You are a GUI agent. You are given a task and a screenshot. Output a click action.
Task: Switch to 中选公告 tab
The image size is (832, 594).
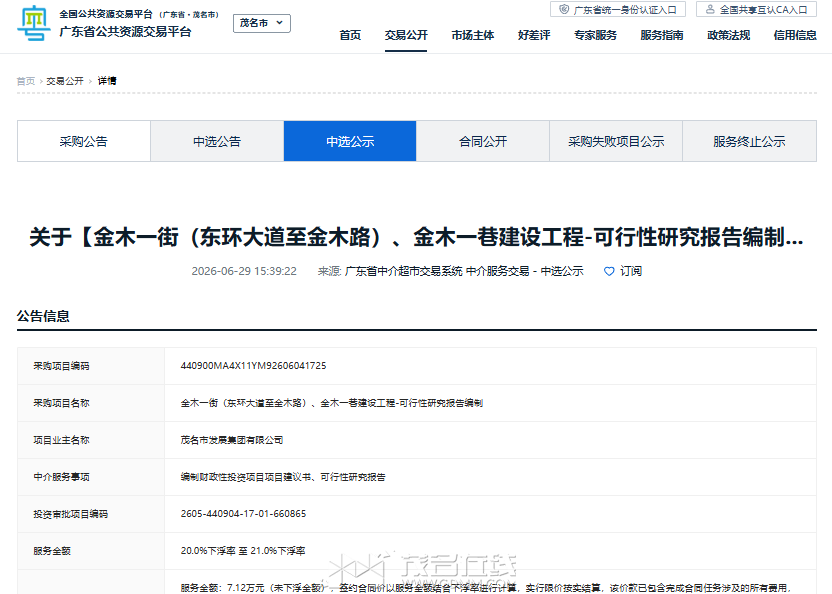(x=217, y=141)
